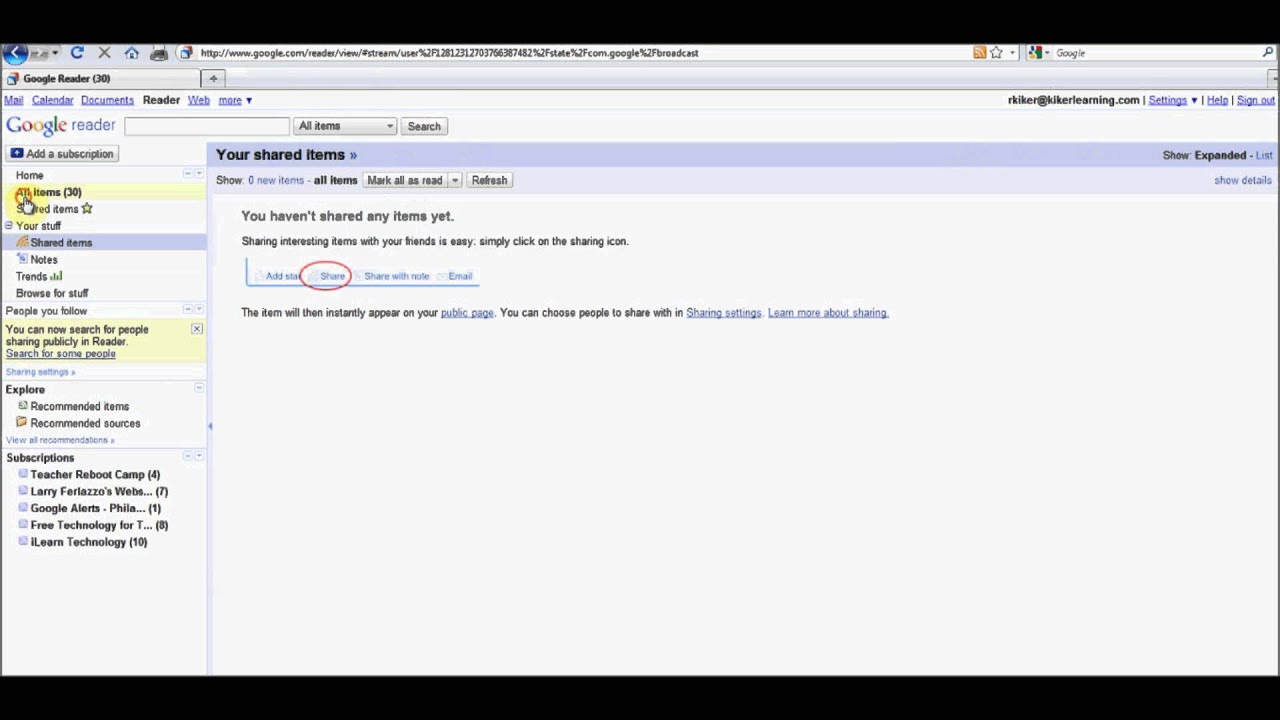Click the Search button
The image size is (1280, 720).
coord(424,126)
